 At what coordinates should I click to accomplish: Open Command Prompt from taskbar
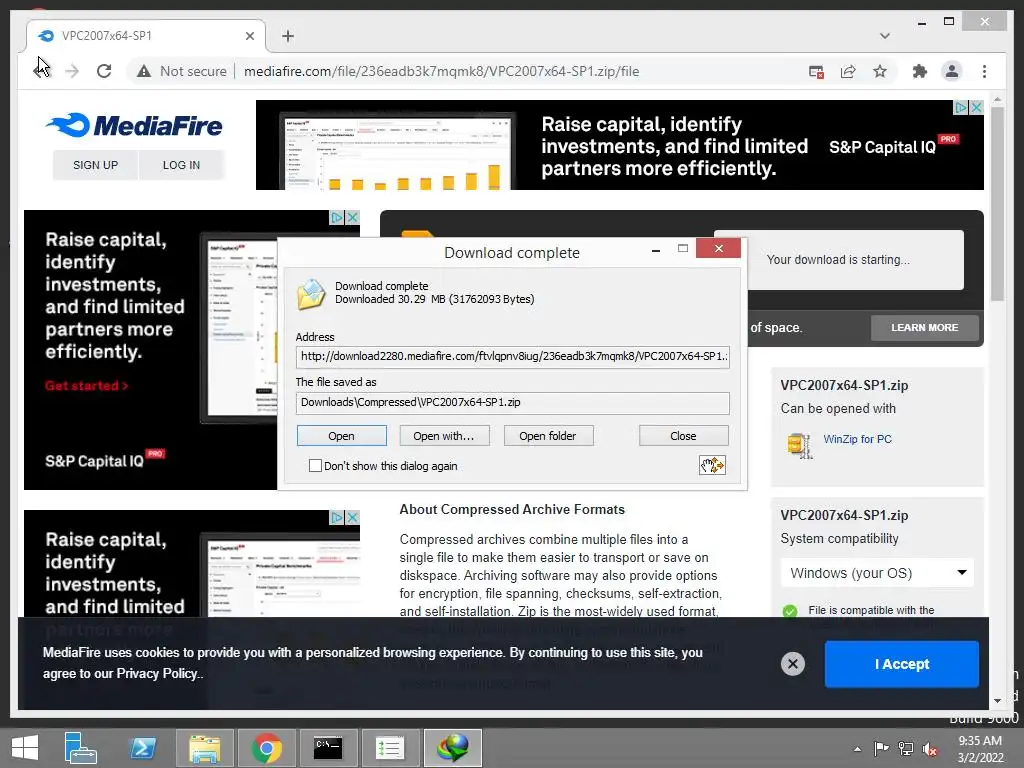[328, 748]
